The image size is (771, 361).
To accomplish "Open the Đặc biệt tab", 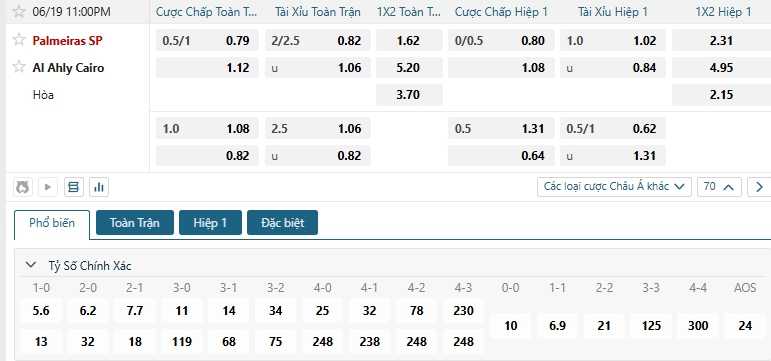I will [283, 223].
